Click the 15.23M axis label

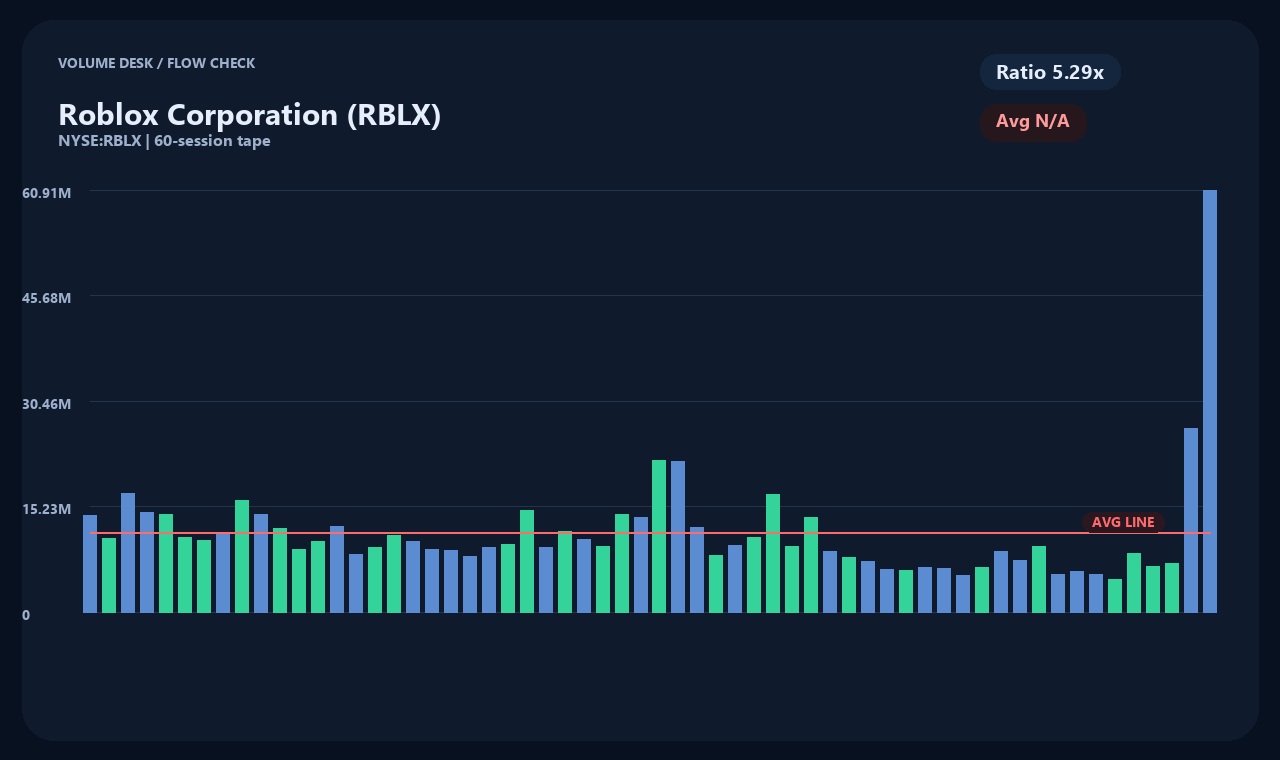tap(47, 509)
